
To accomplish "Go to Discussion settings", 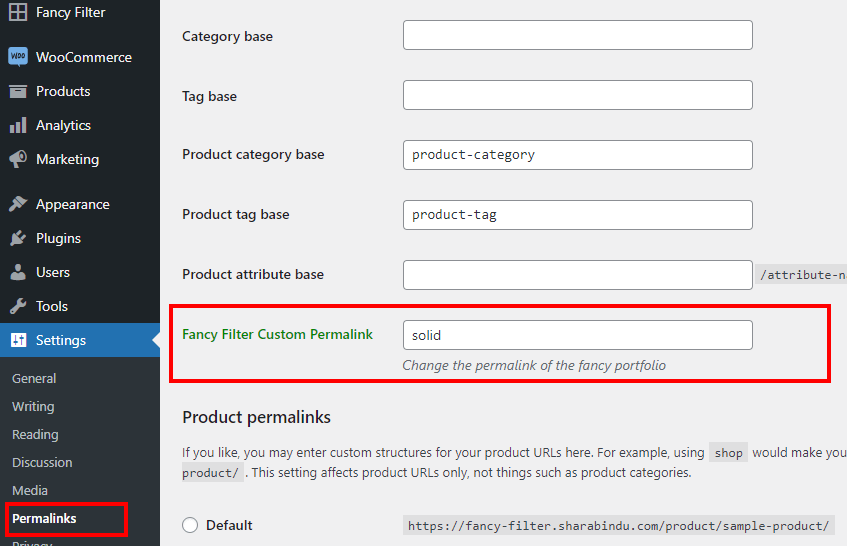I will [42, 462].
